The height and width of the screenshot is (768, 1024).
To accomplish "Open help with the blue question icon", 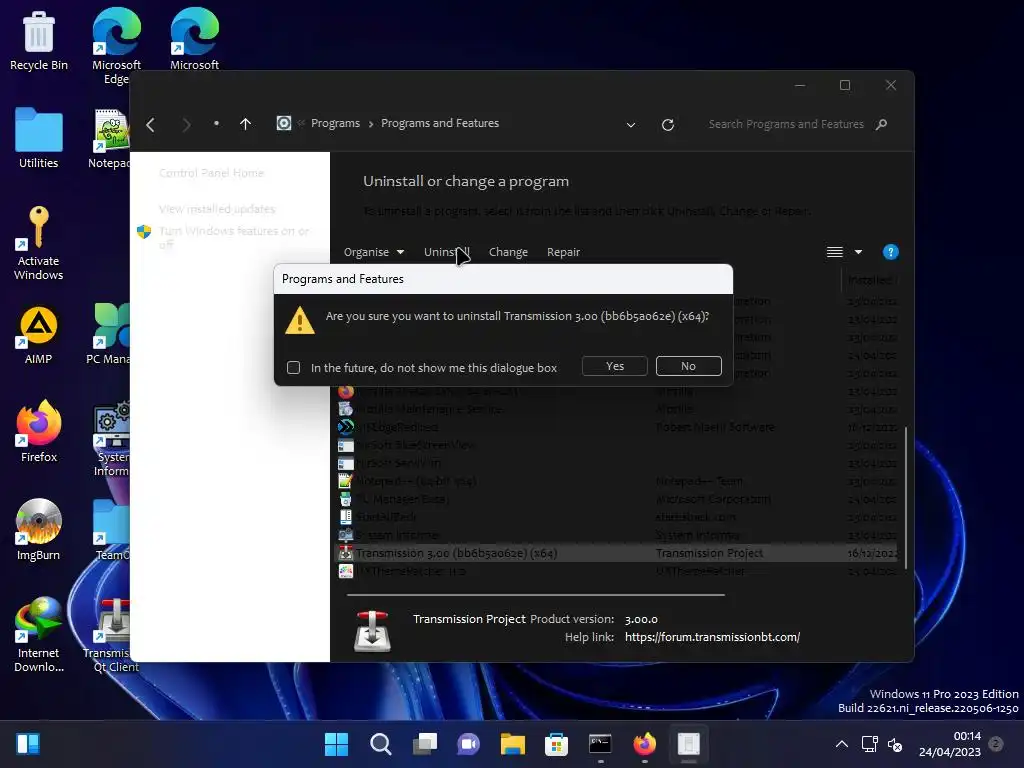I will [x=890, y=252].
